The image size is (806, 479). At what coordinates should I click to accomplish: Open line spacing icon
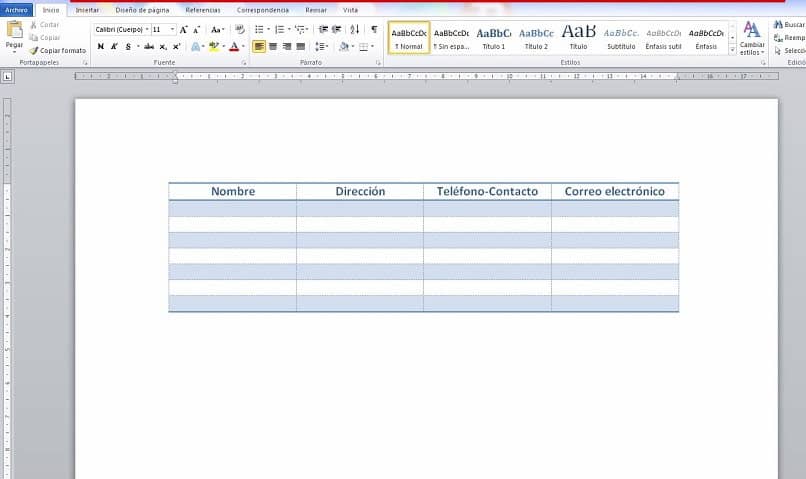point(320,46)
